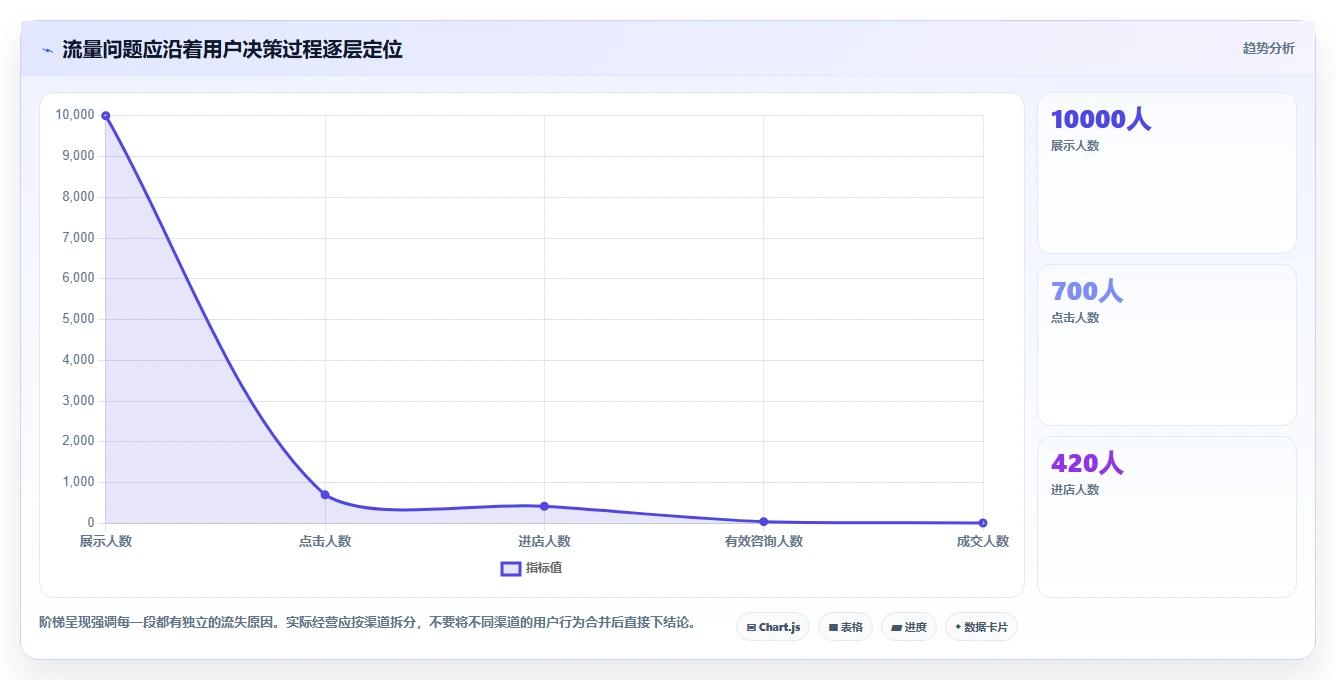Click the 点击人数 label under 700人

[1075, 318]
